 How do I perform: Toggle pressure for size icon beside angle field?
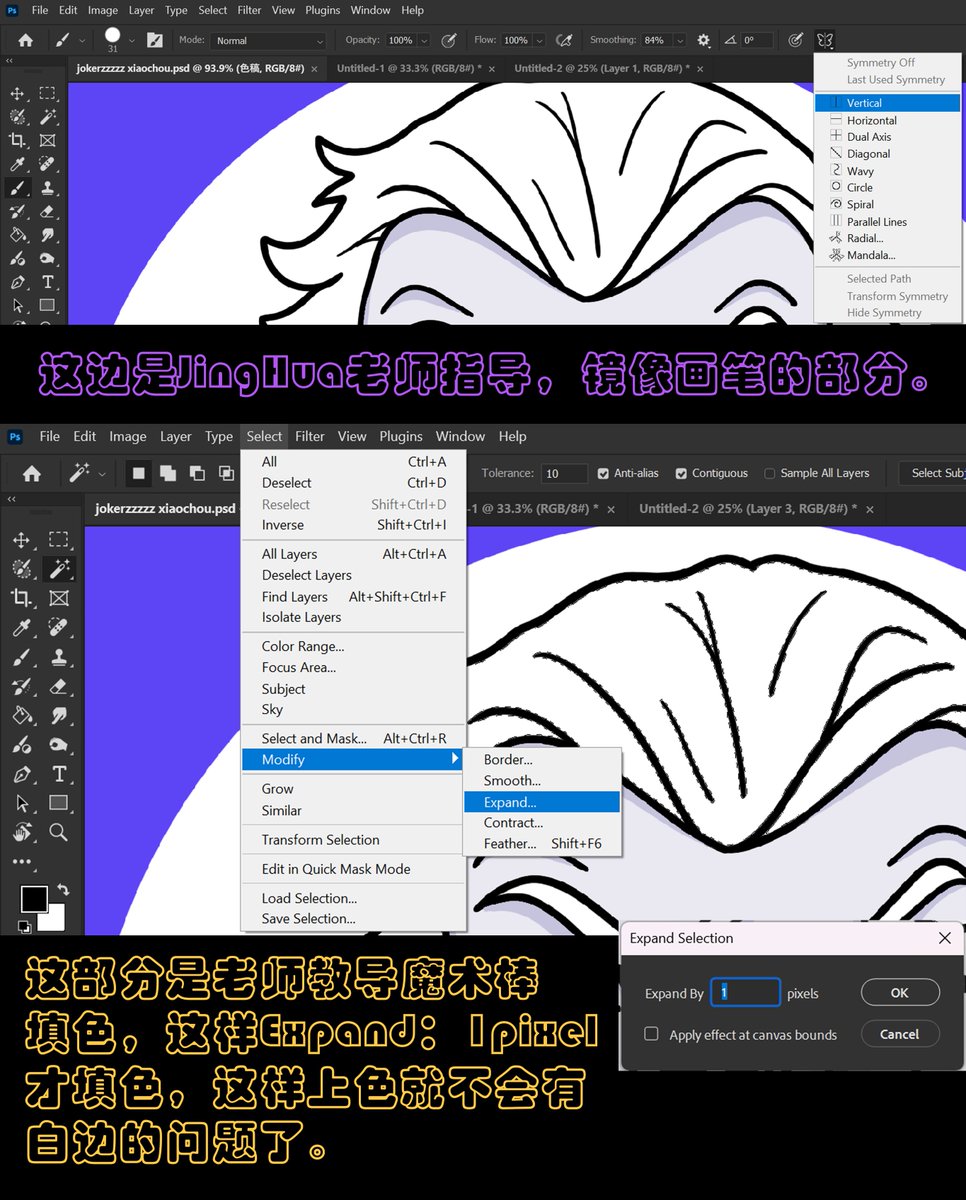coord(795,40)
